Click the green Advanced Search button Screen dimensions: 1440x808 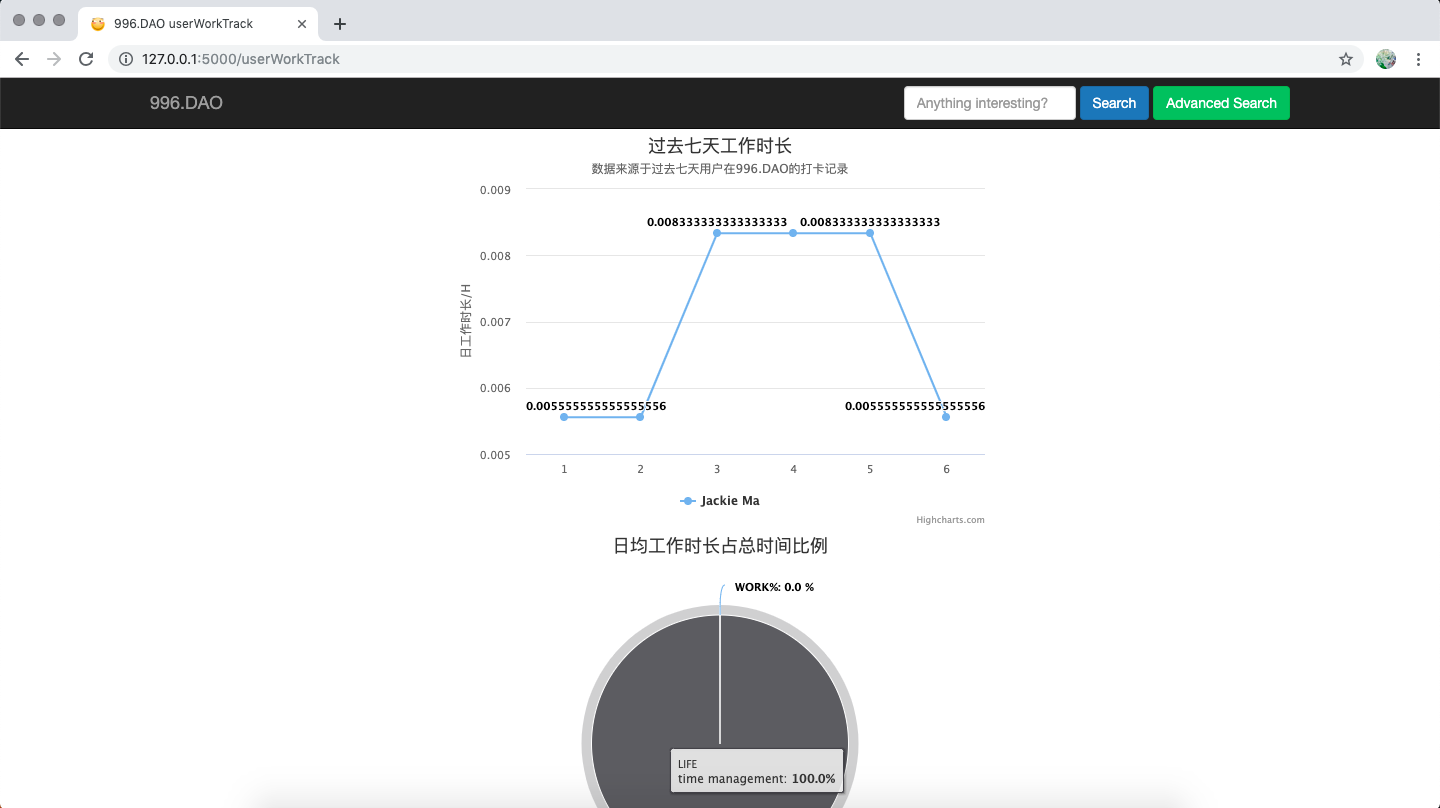tap(1221, 103)
